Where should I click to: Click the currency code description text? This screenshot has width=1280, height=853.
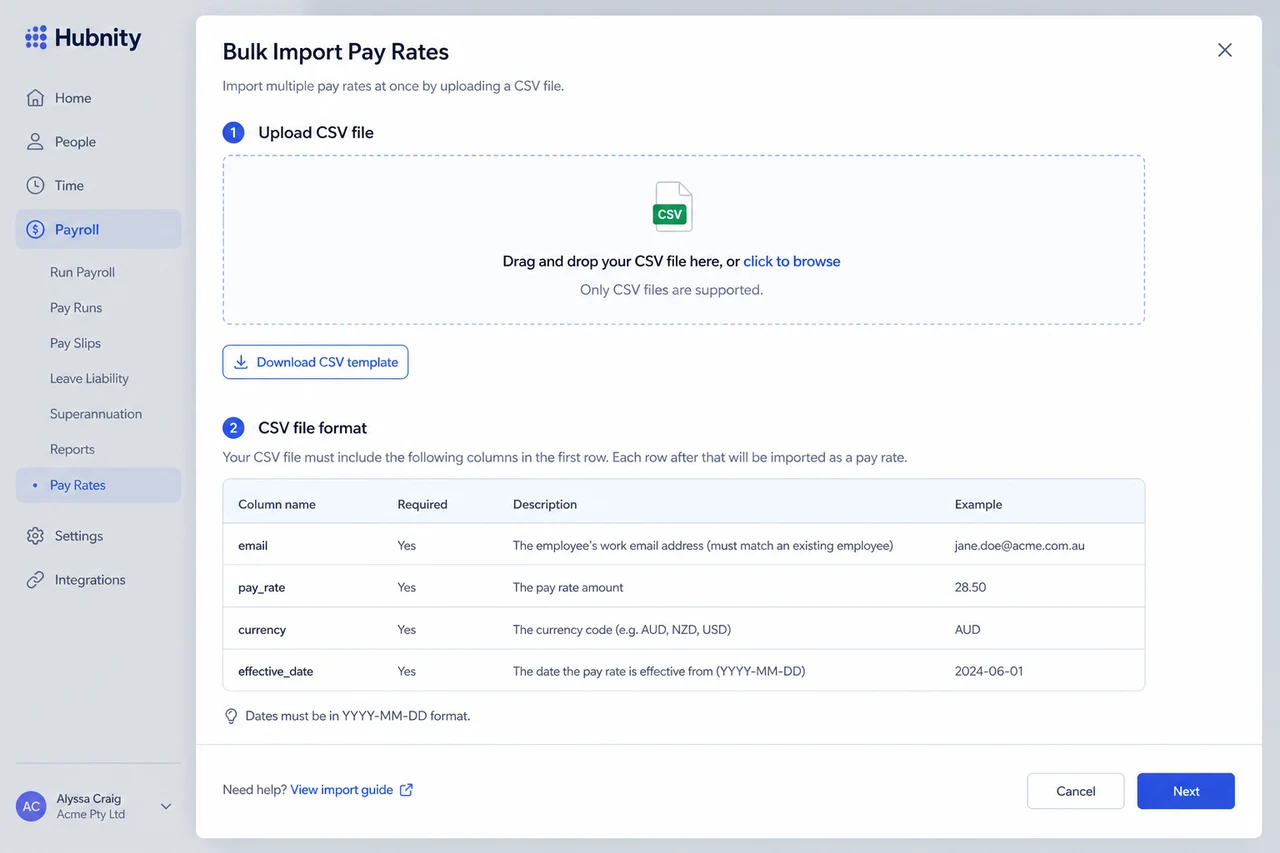pyautogui.click(x=622, y=630)
